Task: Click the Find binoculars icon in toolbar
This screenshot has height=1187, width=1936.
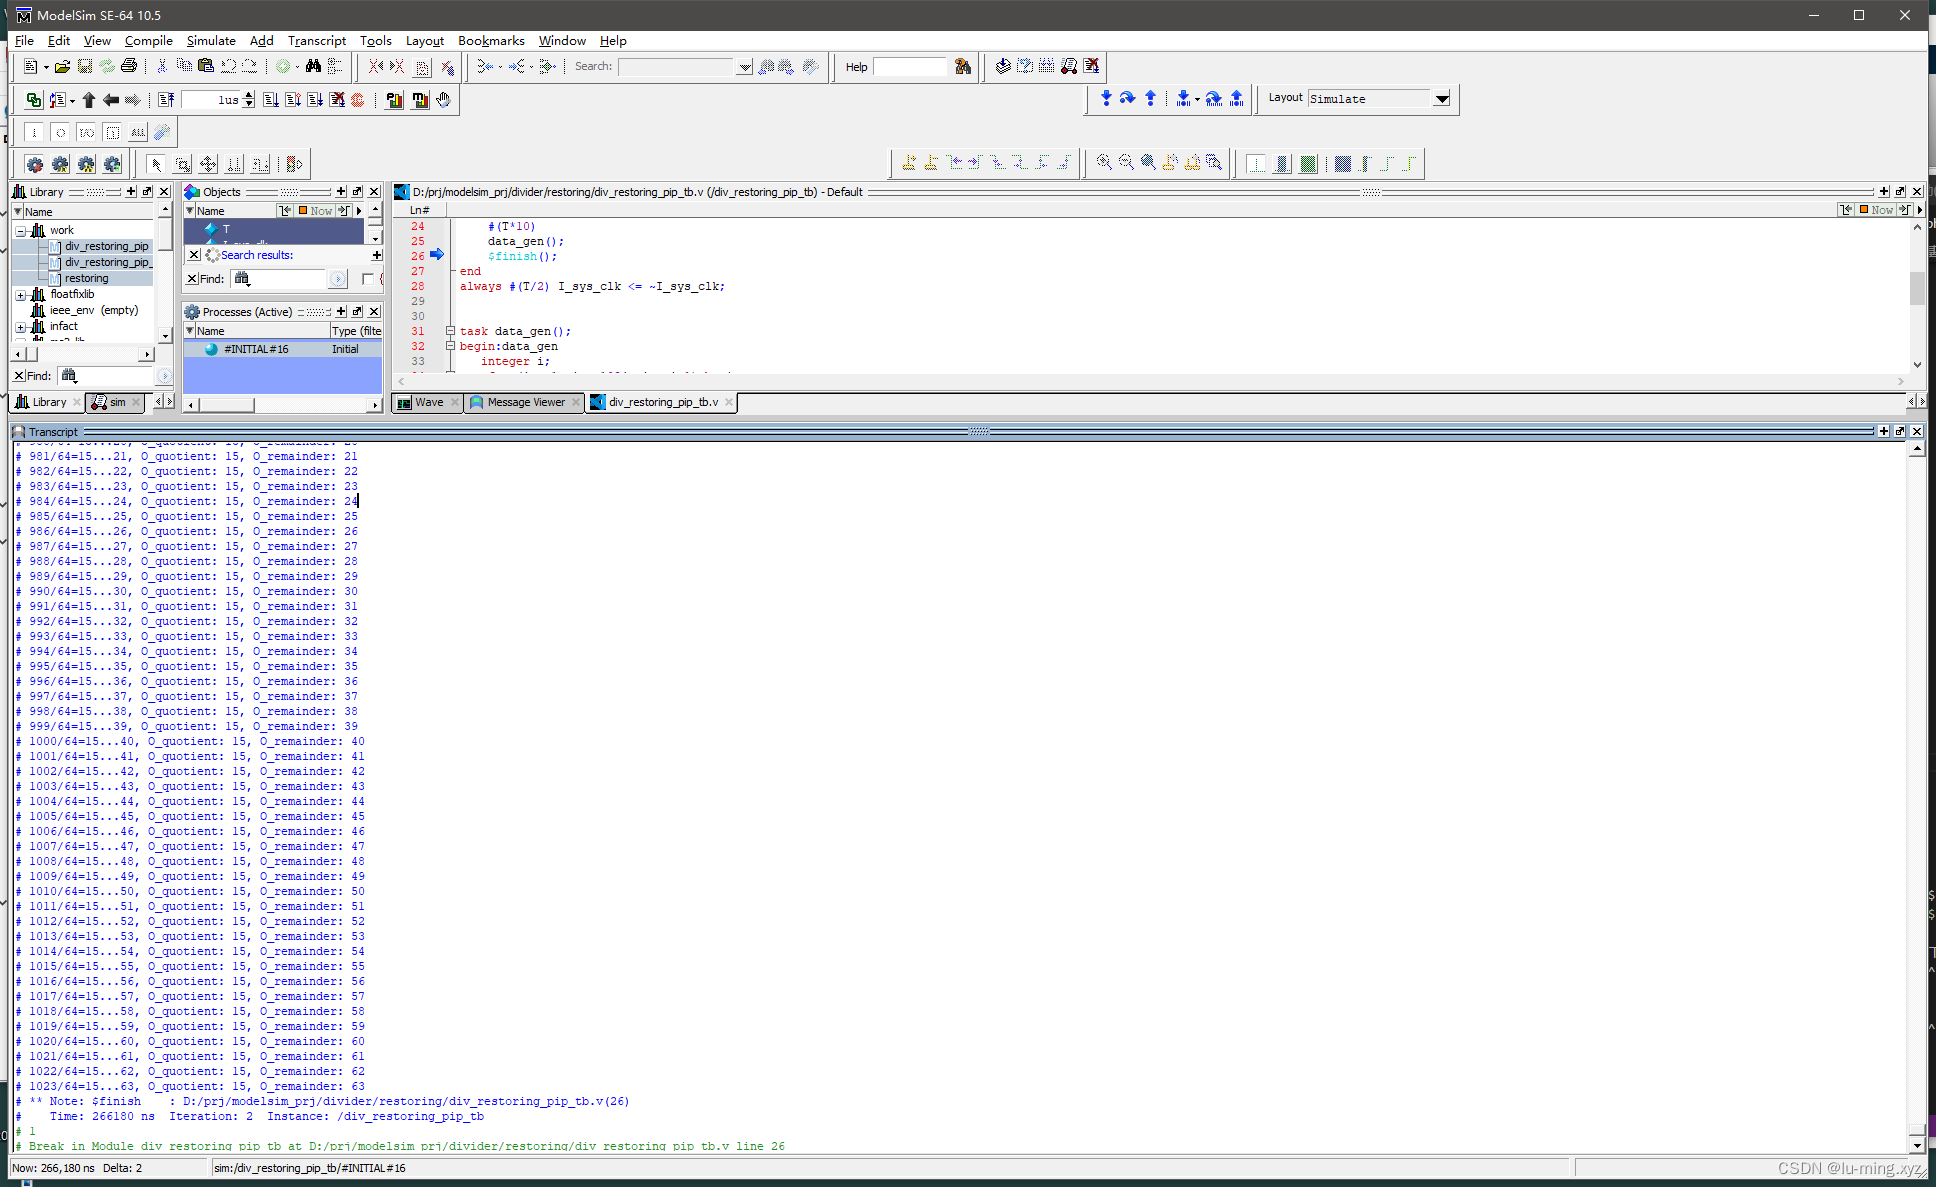Action: point(313,67)
